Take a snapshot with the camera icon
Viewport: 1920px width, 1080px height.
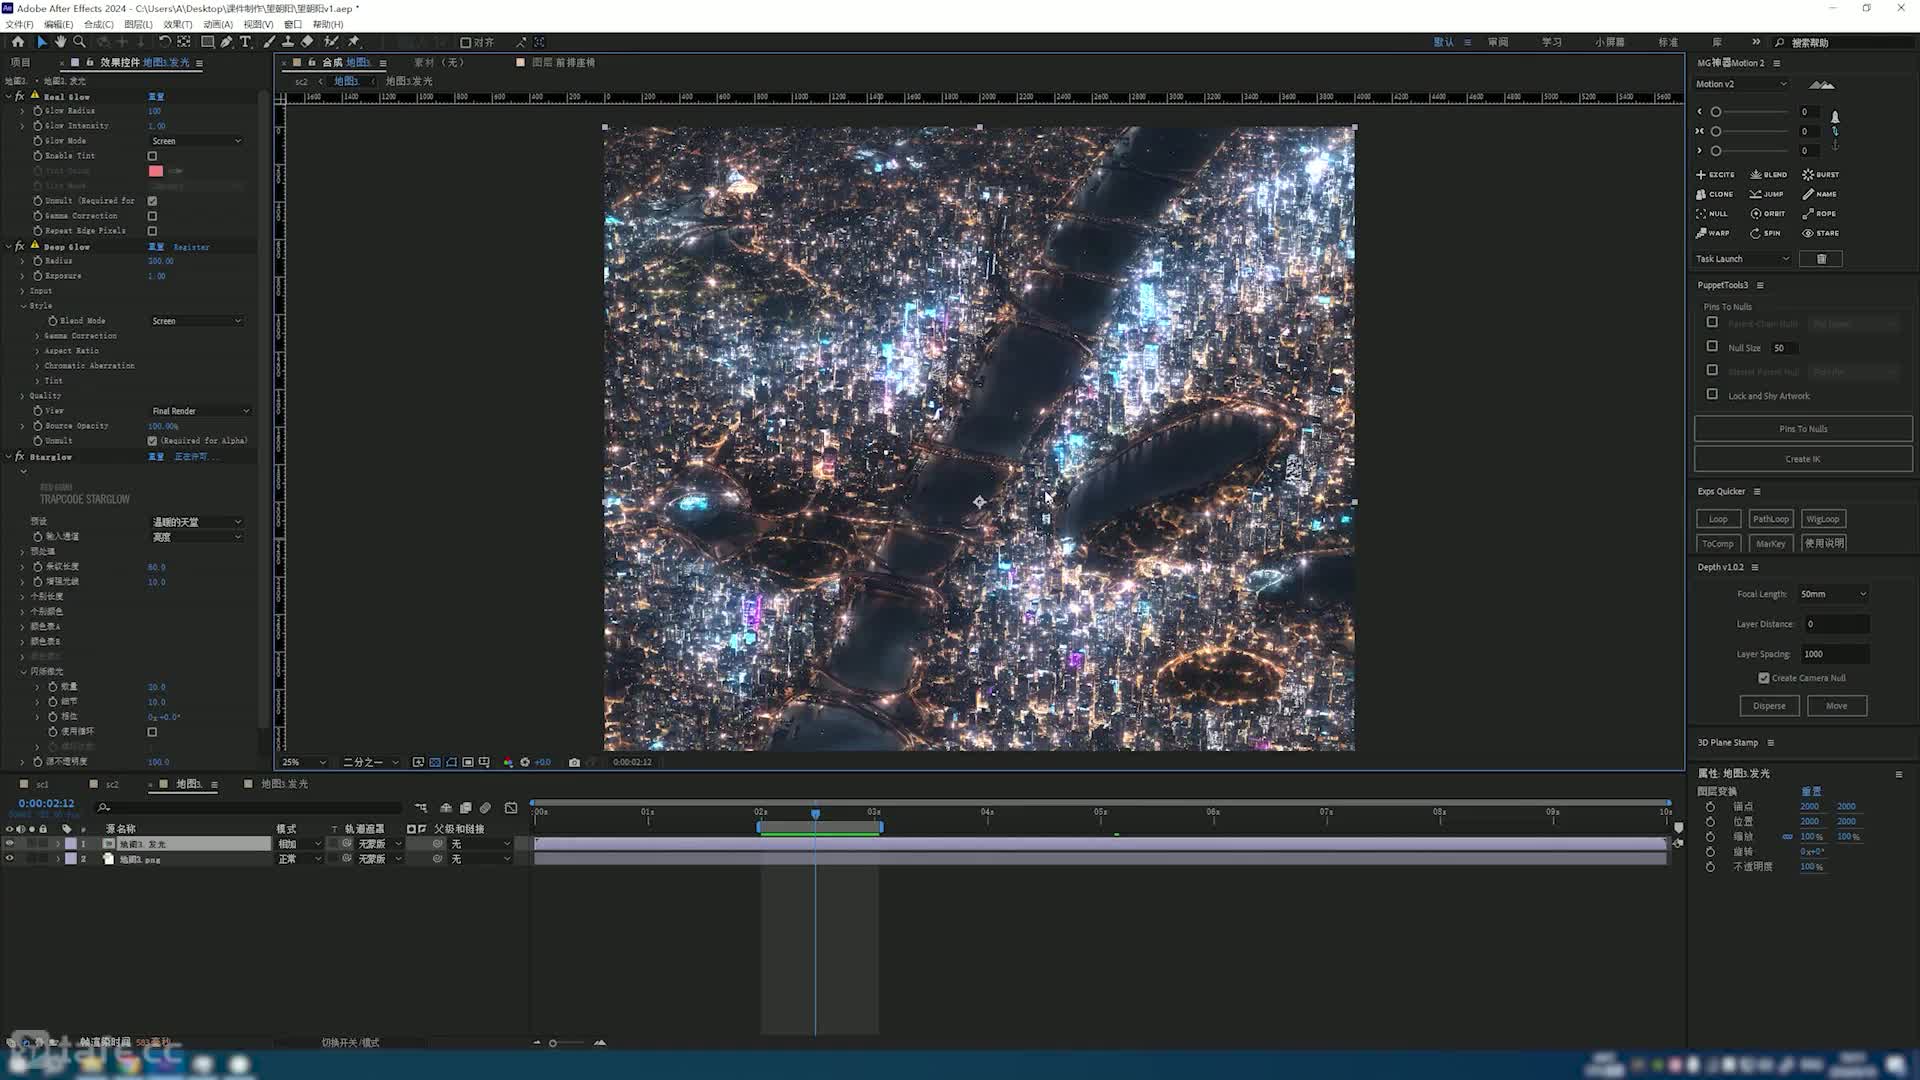(574, 762)
